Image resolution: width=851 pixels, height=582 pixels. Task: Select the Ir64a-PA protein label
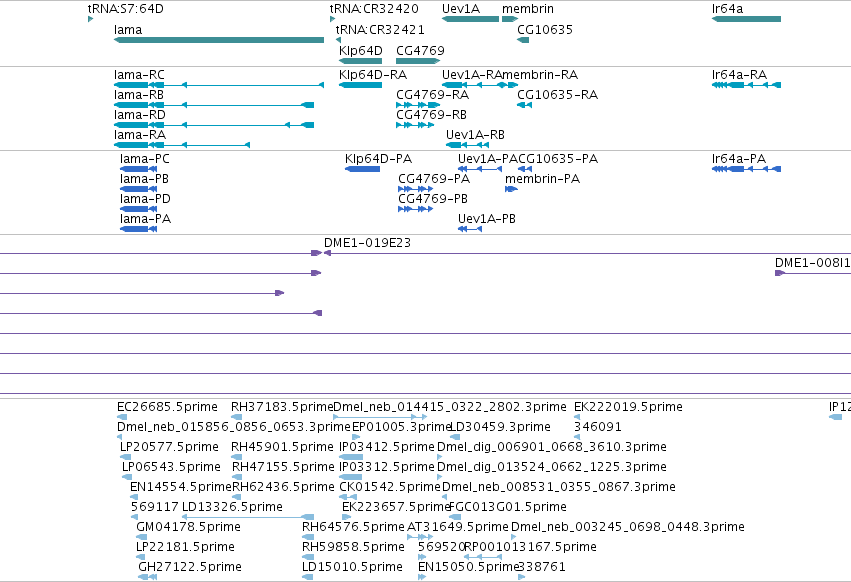(739, 159)
